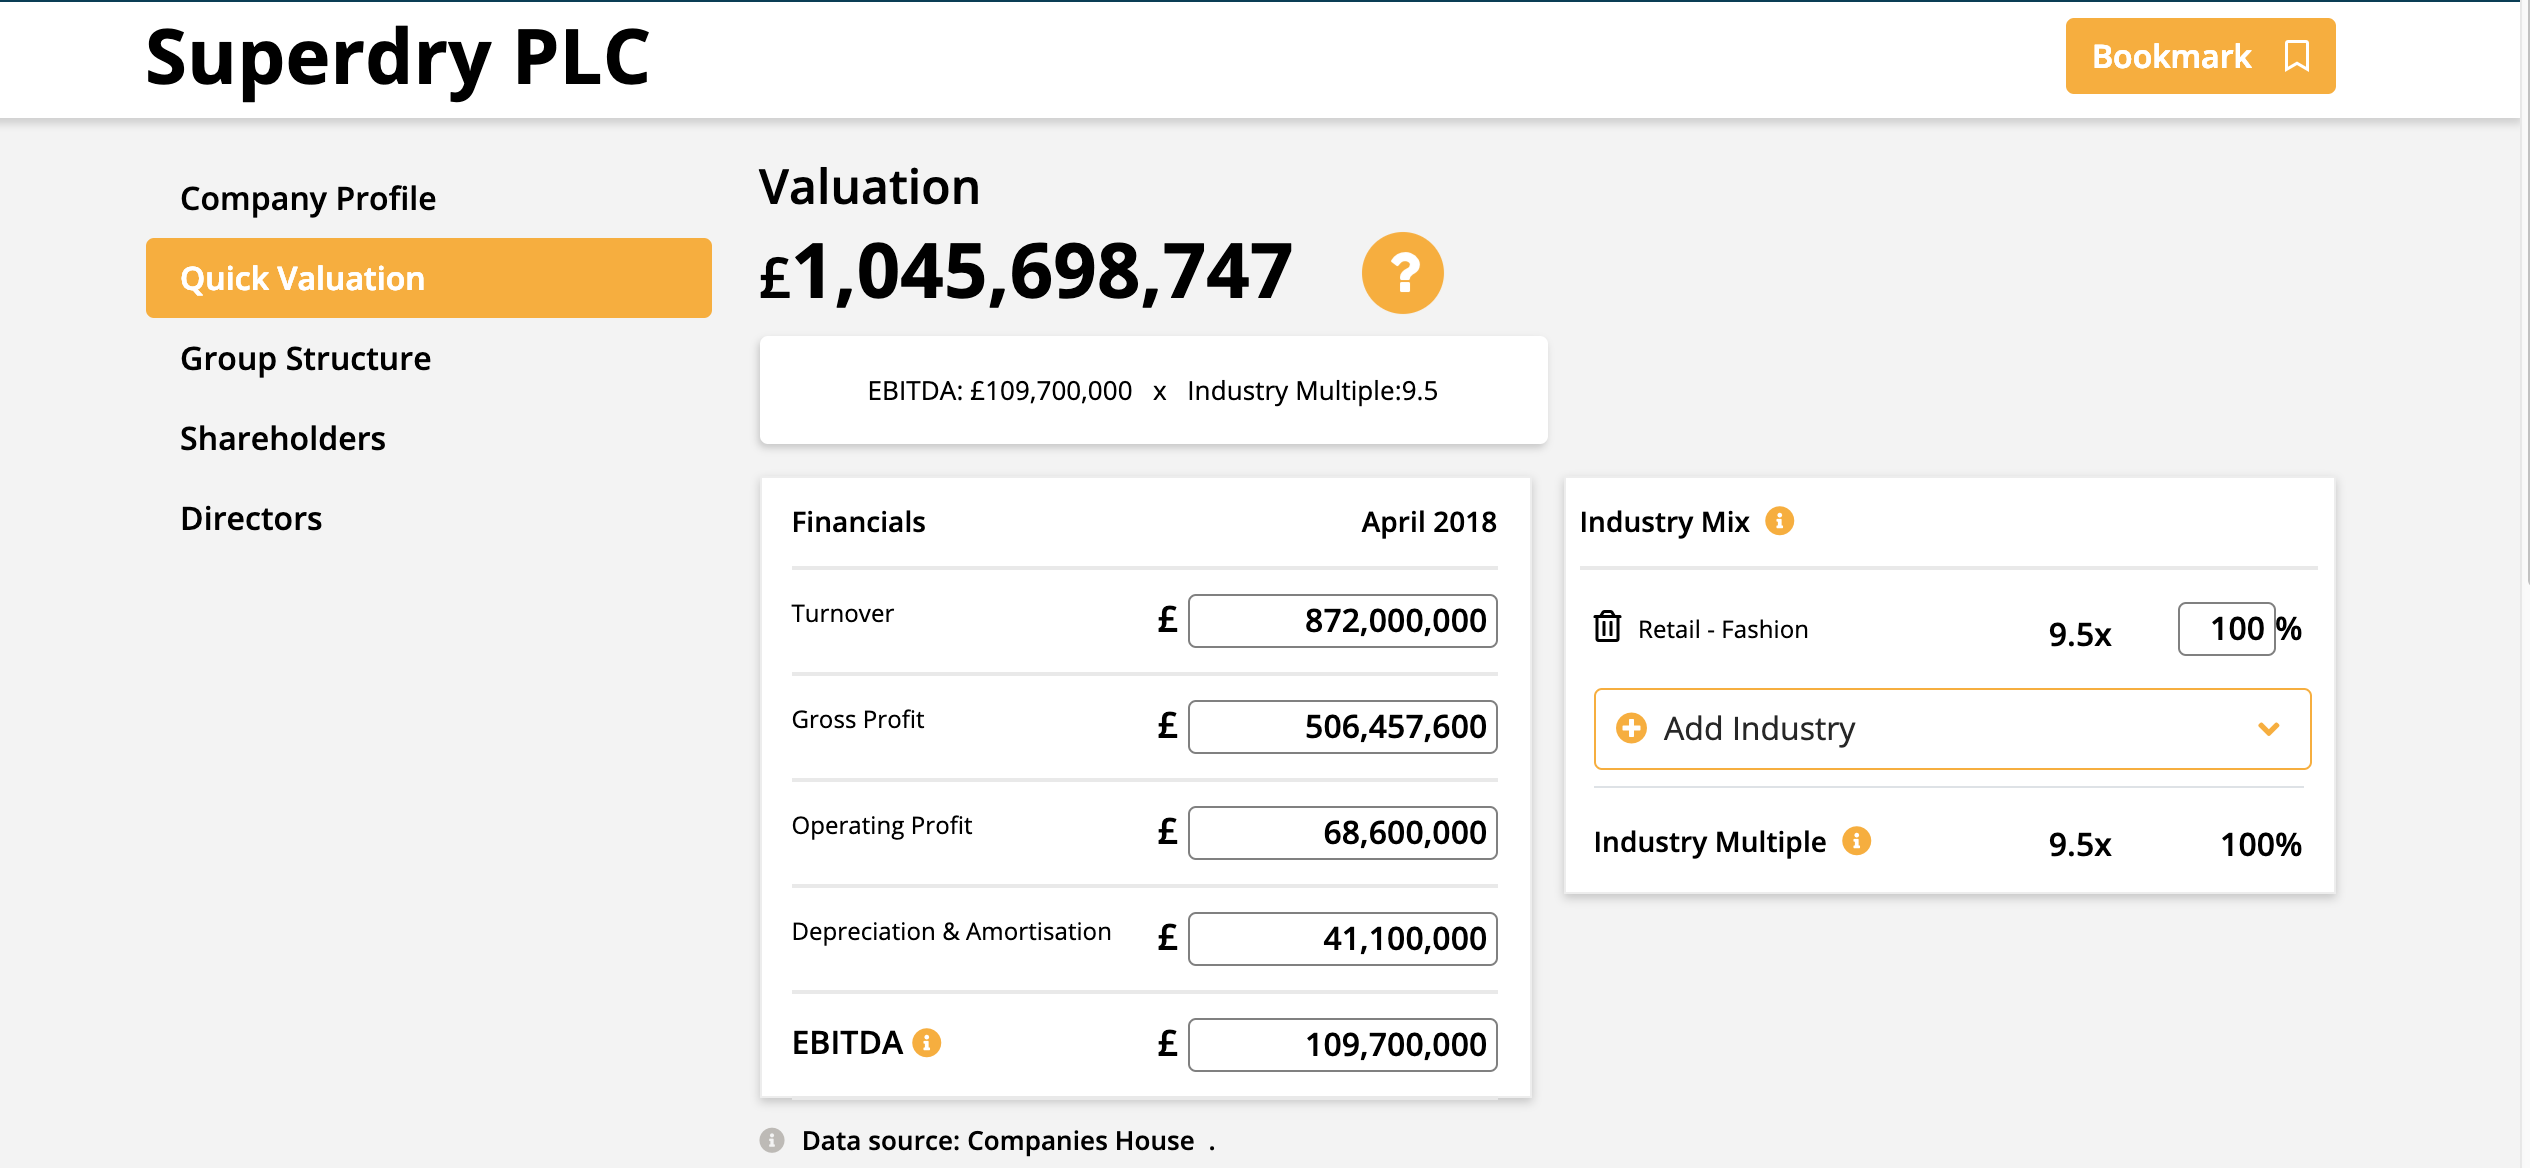This screenshot has height=1168, width=2530.
Task: Click the Valuation heading
Action: [869, 187]
